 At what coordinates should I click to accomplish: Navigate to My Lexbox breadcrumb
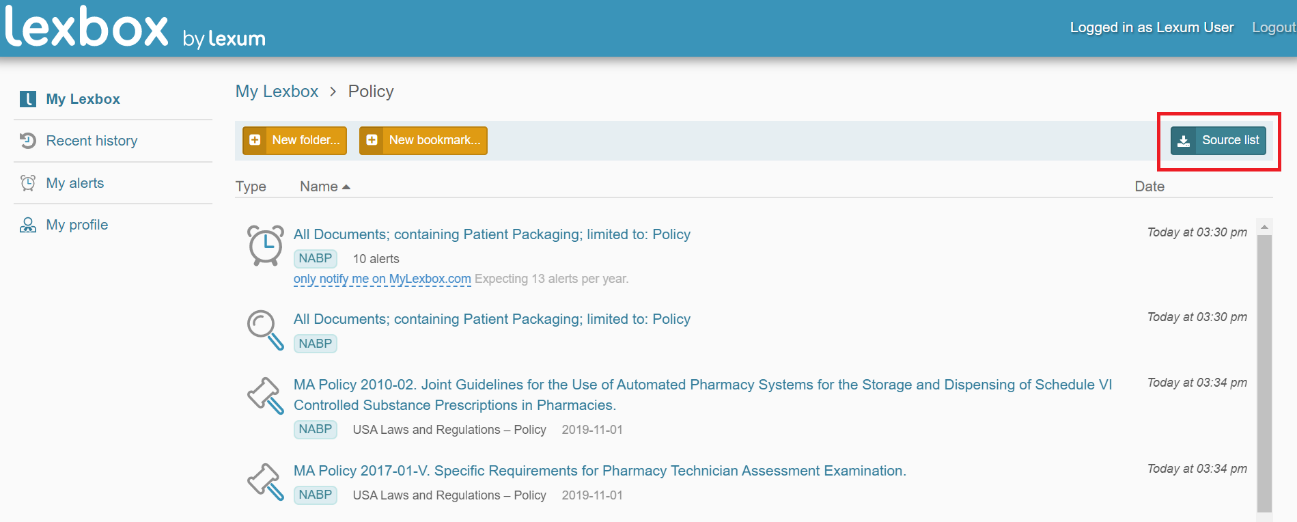click(277, 91)
